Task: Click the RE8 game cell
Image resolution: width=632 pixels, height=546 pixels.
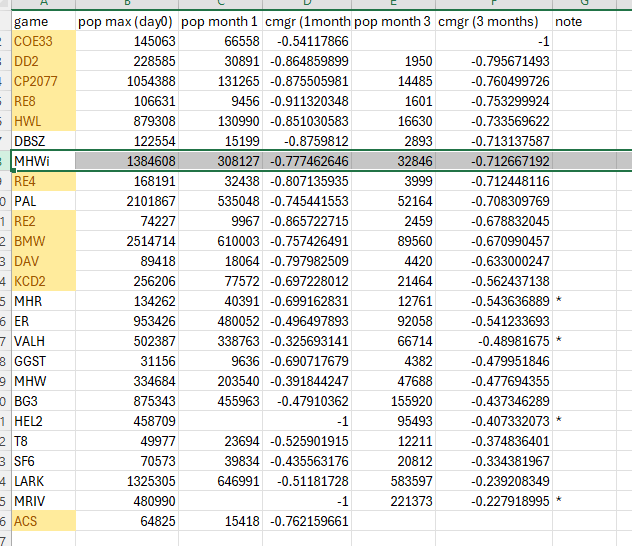Action: point(44,101)
